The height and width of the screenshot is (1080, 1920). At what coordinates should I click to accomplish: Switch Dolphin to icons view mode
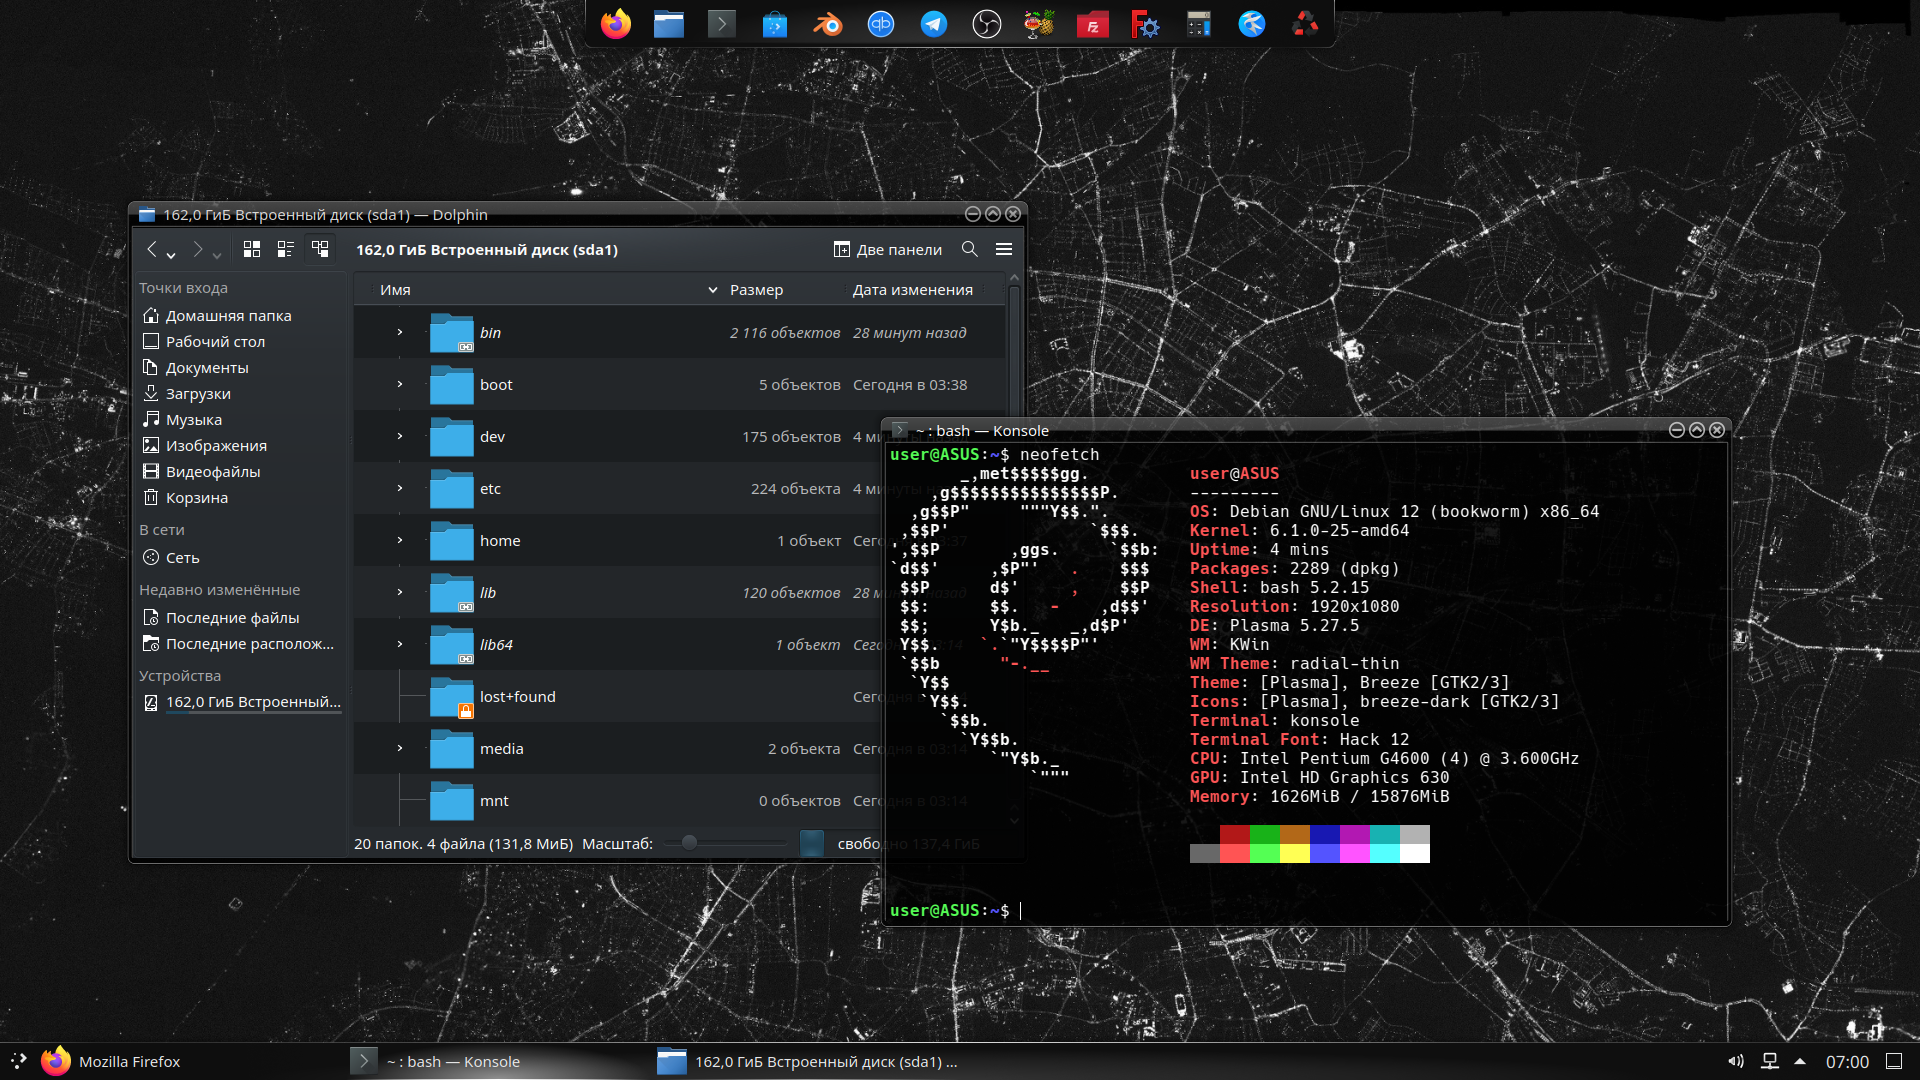point(252,249)
